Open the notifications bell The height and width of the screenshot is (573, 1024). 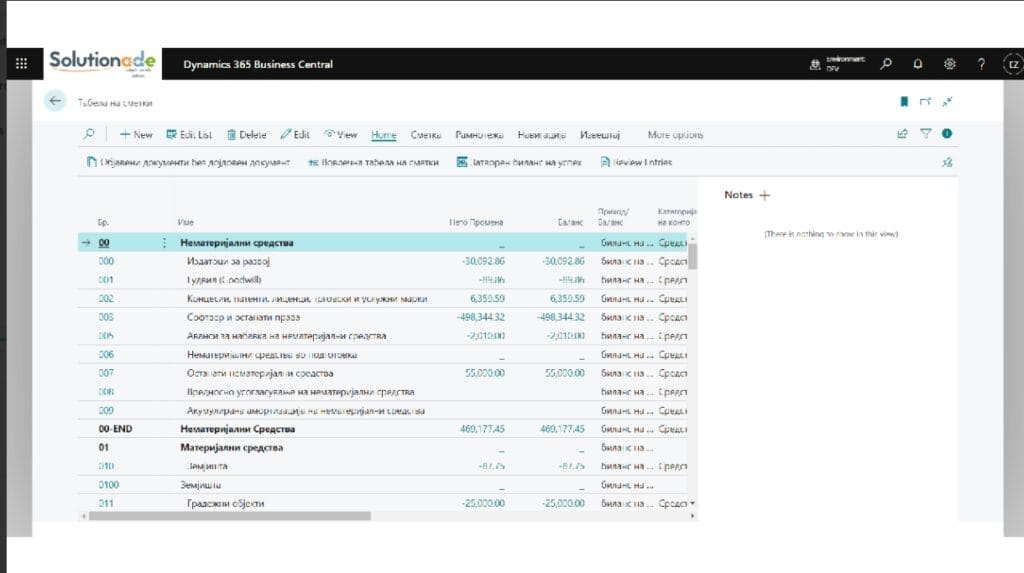918,64
